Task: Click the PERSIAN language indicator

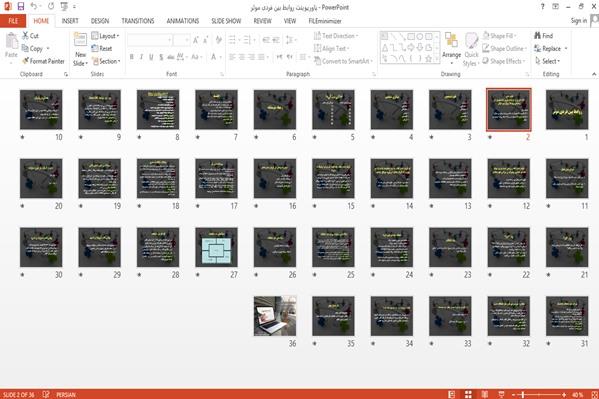Action: [x=66, y=394]
